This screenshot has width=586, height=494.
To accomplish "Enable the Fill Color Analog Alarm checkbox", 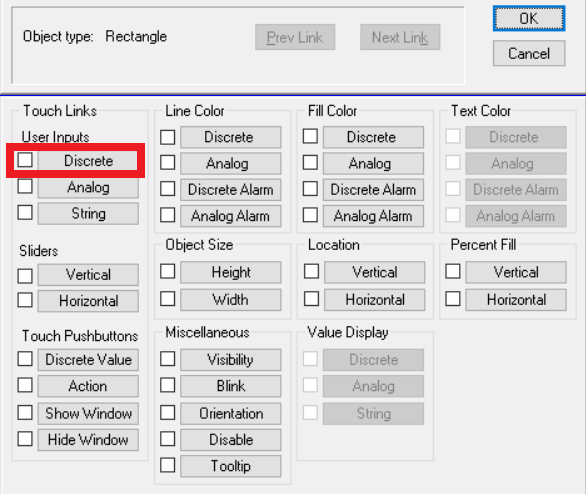I will pyautogui.click(x=310, y=215).
